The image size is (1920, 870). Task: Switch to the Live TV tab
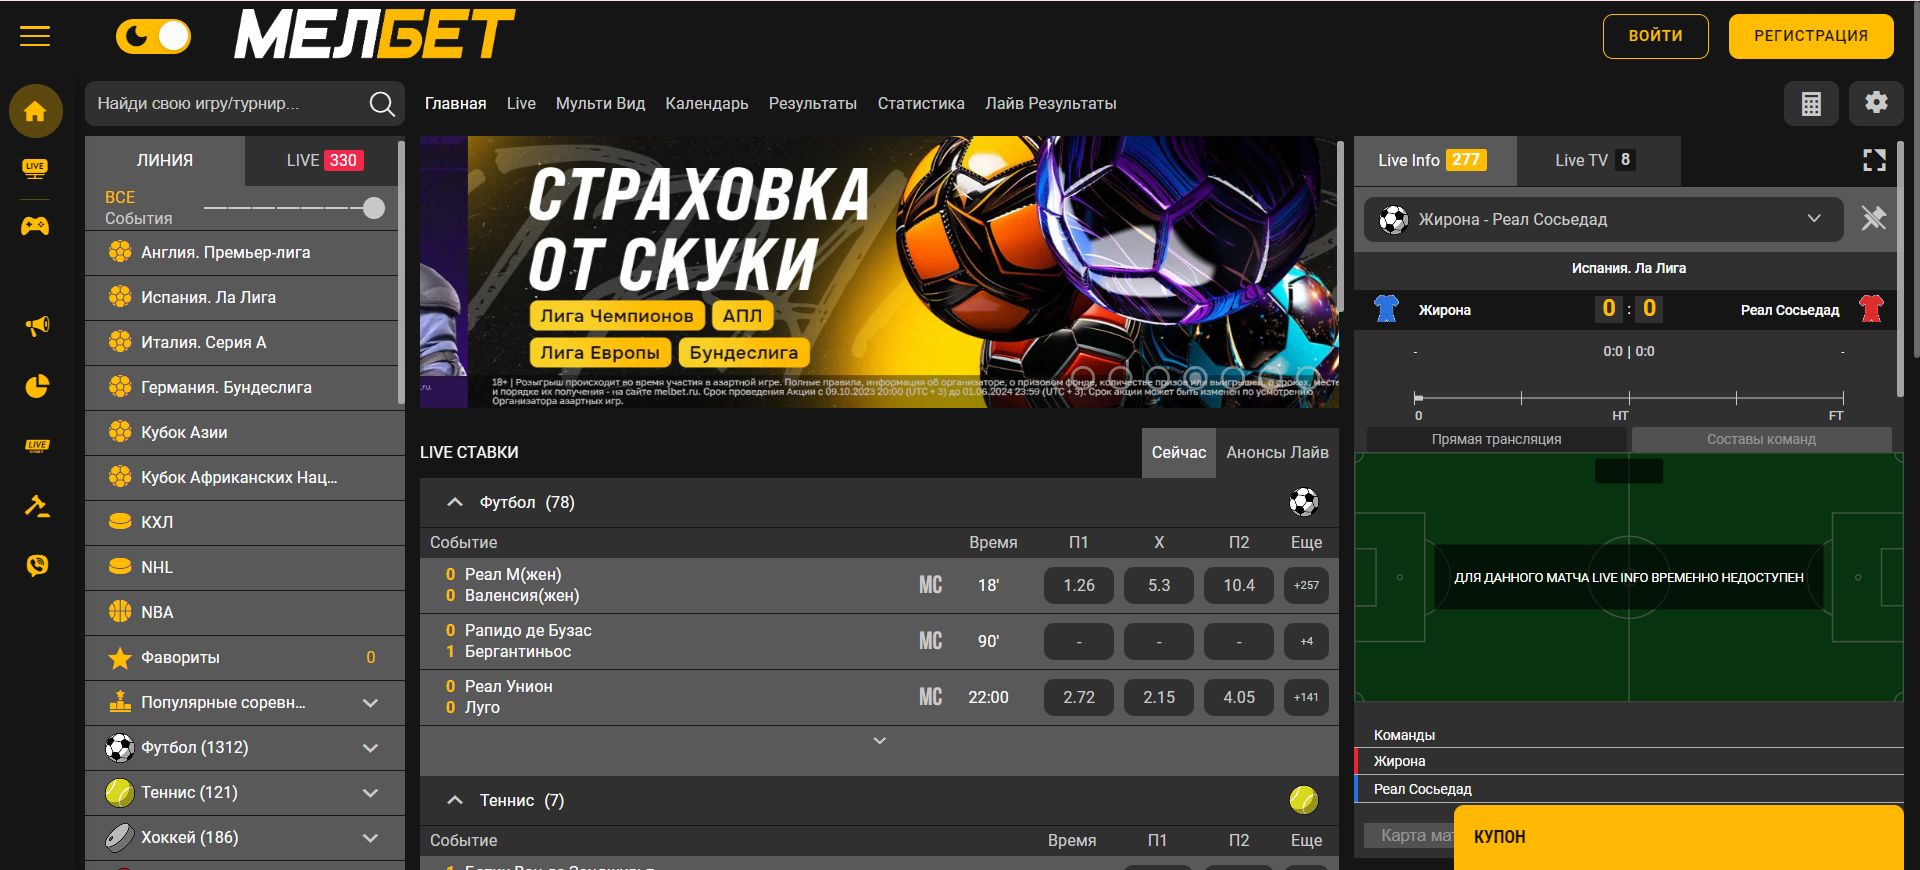click(x=1598, y=161)
